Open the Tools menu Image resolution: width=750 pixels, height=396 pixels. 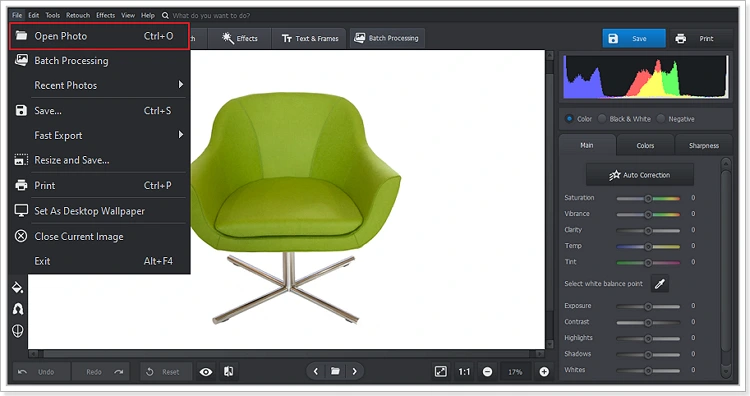pos(53,15)
